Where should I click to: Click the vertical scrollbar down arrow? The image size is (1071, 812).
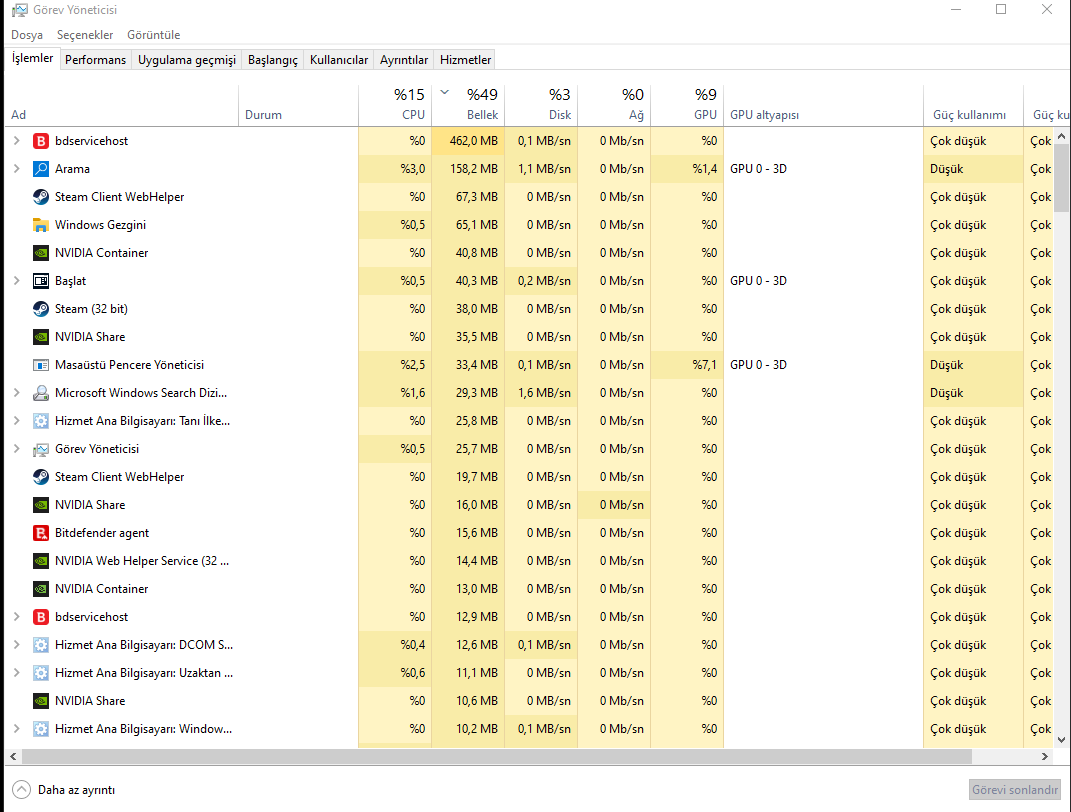1061,740
